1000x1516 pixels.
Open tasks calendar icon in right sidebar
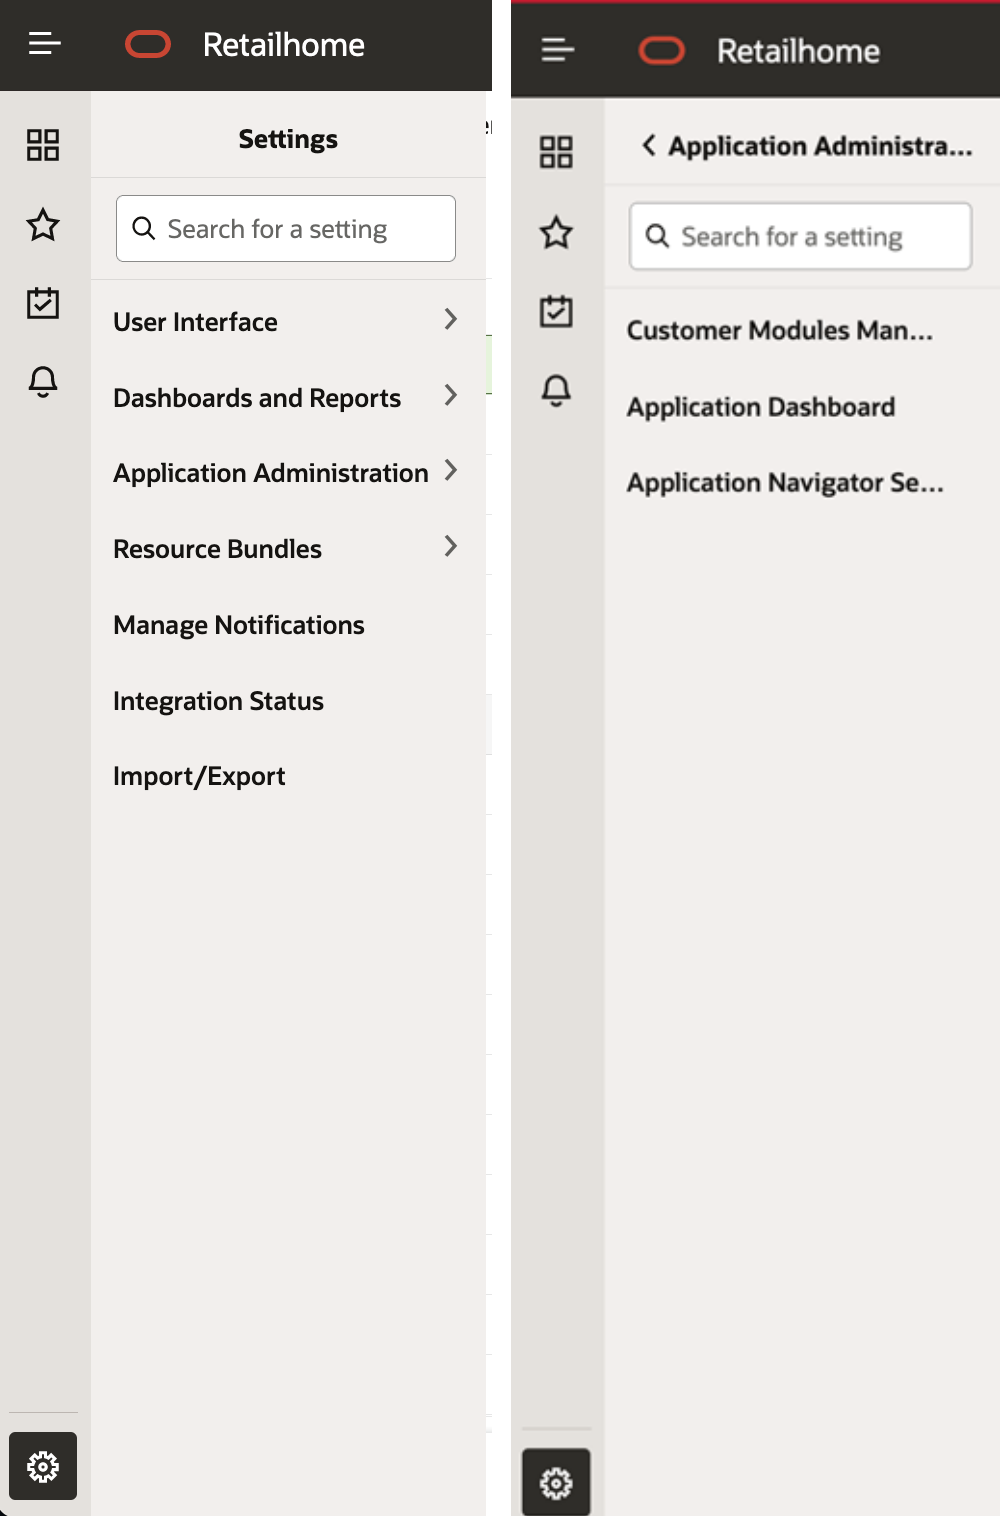(x=556, y=310)
